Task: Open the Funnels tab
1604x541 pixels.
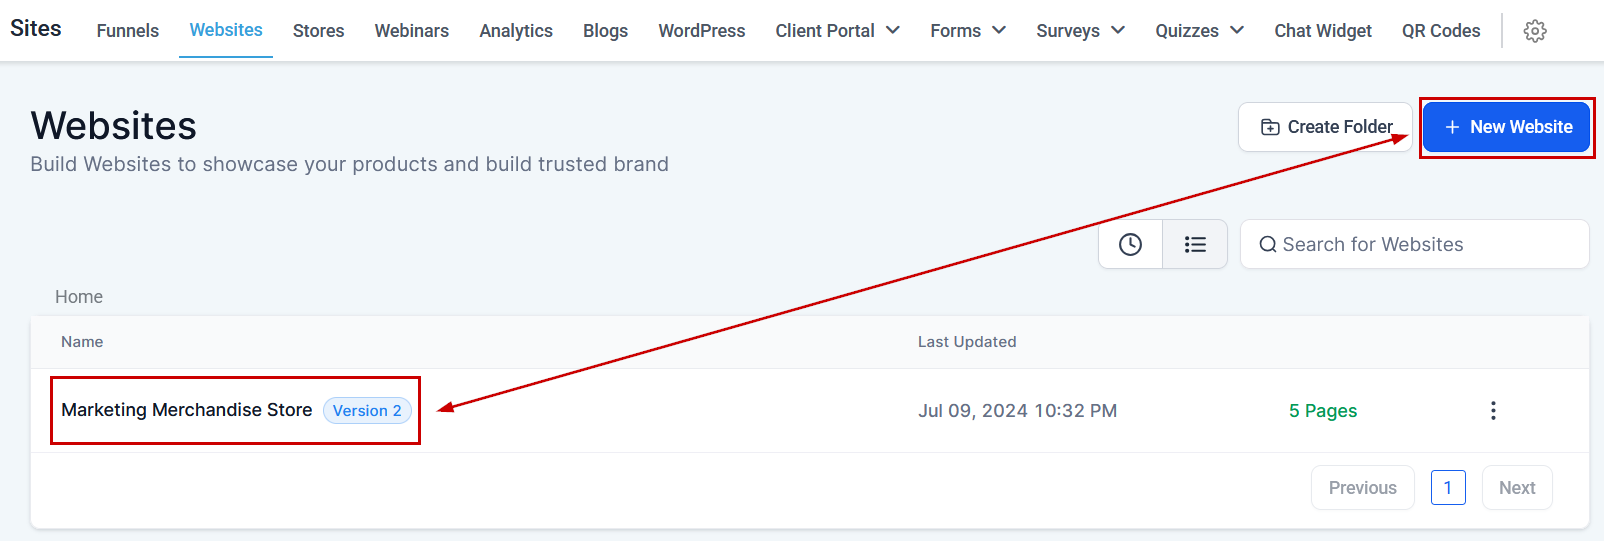Action: pyautogui.click(x=128, y=31)
